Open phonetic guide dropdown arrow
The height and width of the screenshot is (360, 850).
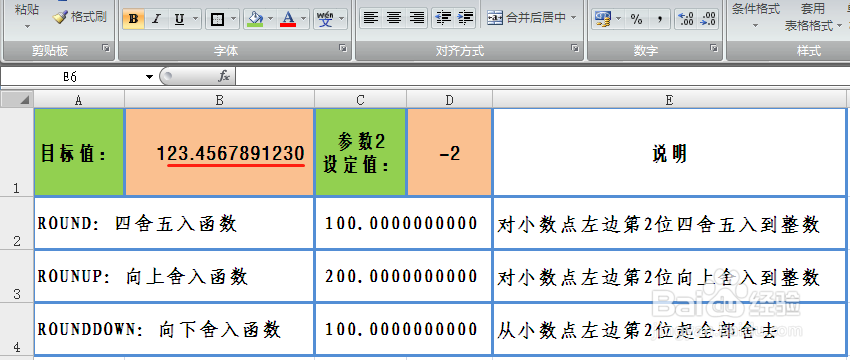342,20
